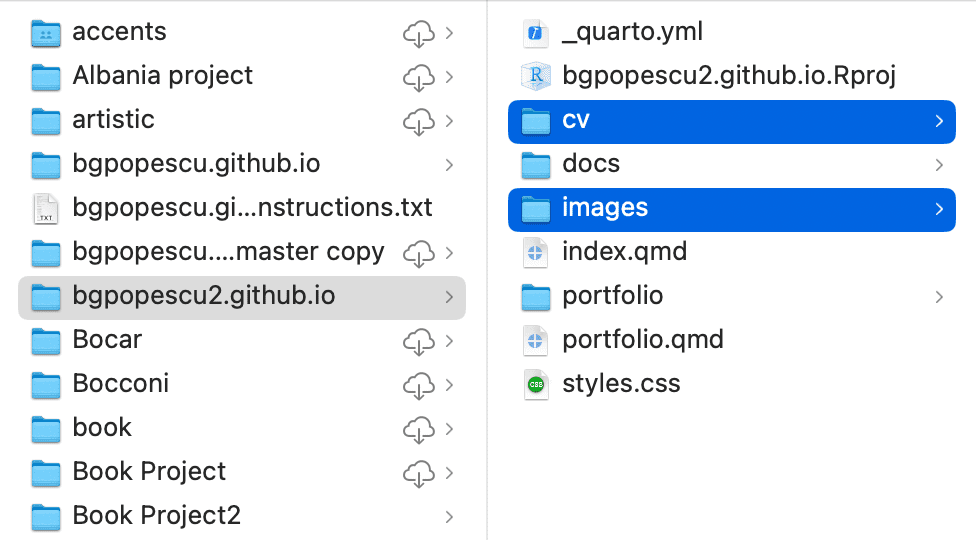Select the Bocar folder
The height and width of the screenshot is (540, 976).
[x=107, y=340]
